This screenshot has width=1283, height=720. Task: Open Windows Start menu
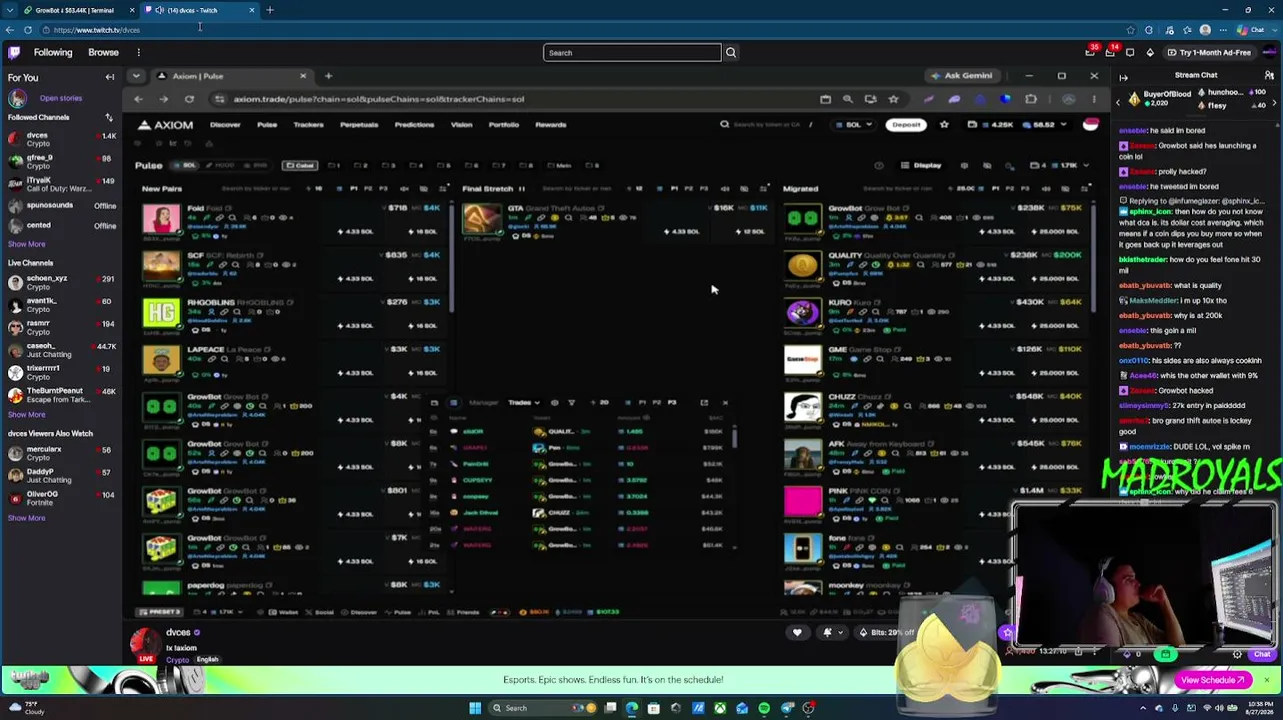click(475, 708)
